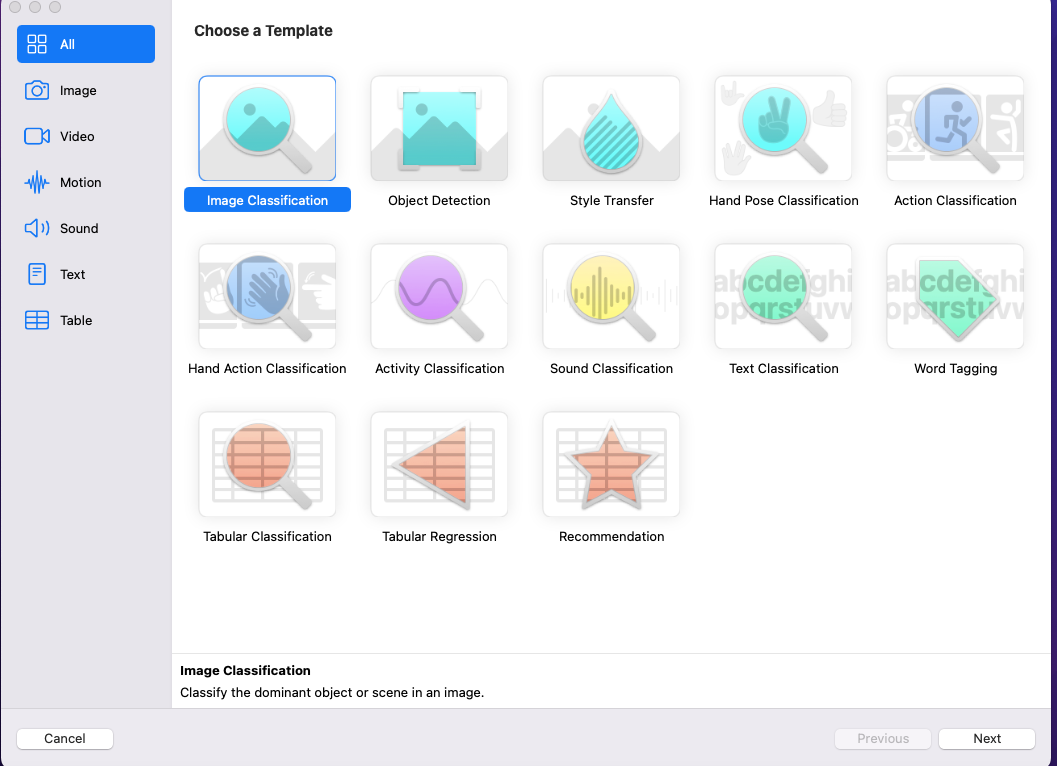The height and width of the screenshot is (766, 1057).
Task: Select the Sound category in the sidebar
Action: pos(85,228)
